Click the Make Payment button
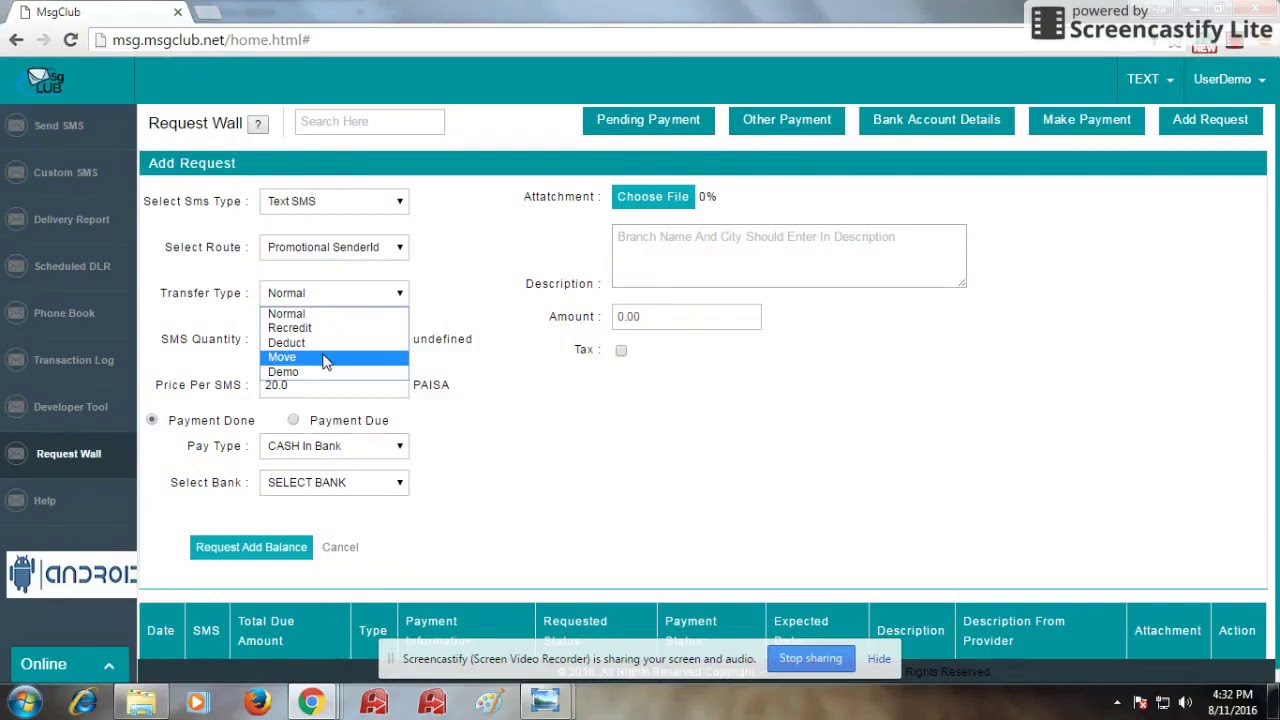The height and width of the screenshot is (720, 1280). 1087,120
